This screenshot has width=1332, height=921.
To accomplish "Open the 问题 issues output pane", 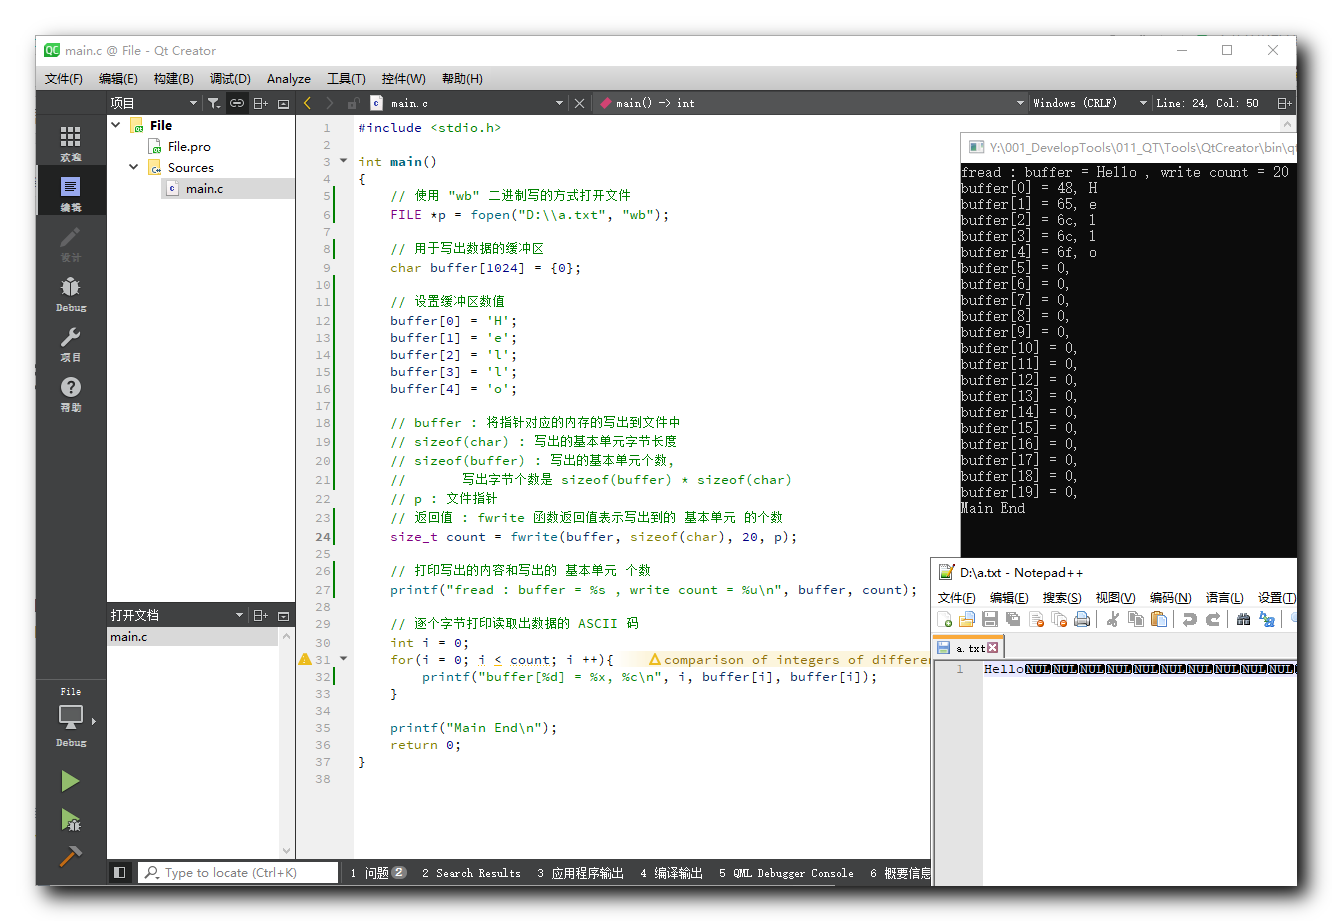I will pos(378,873).
